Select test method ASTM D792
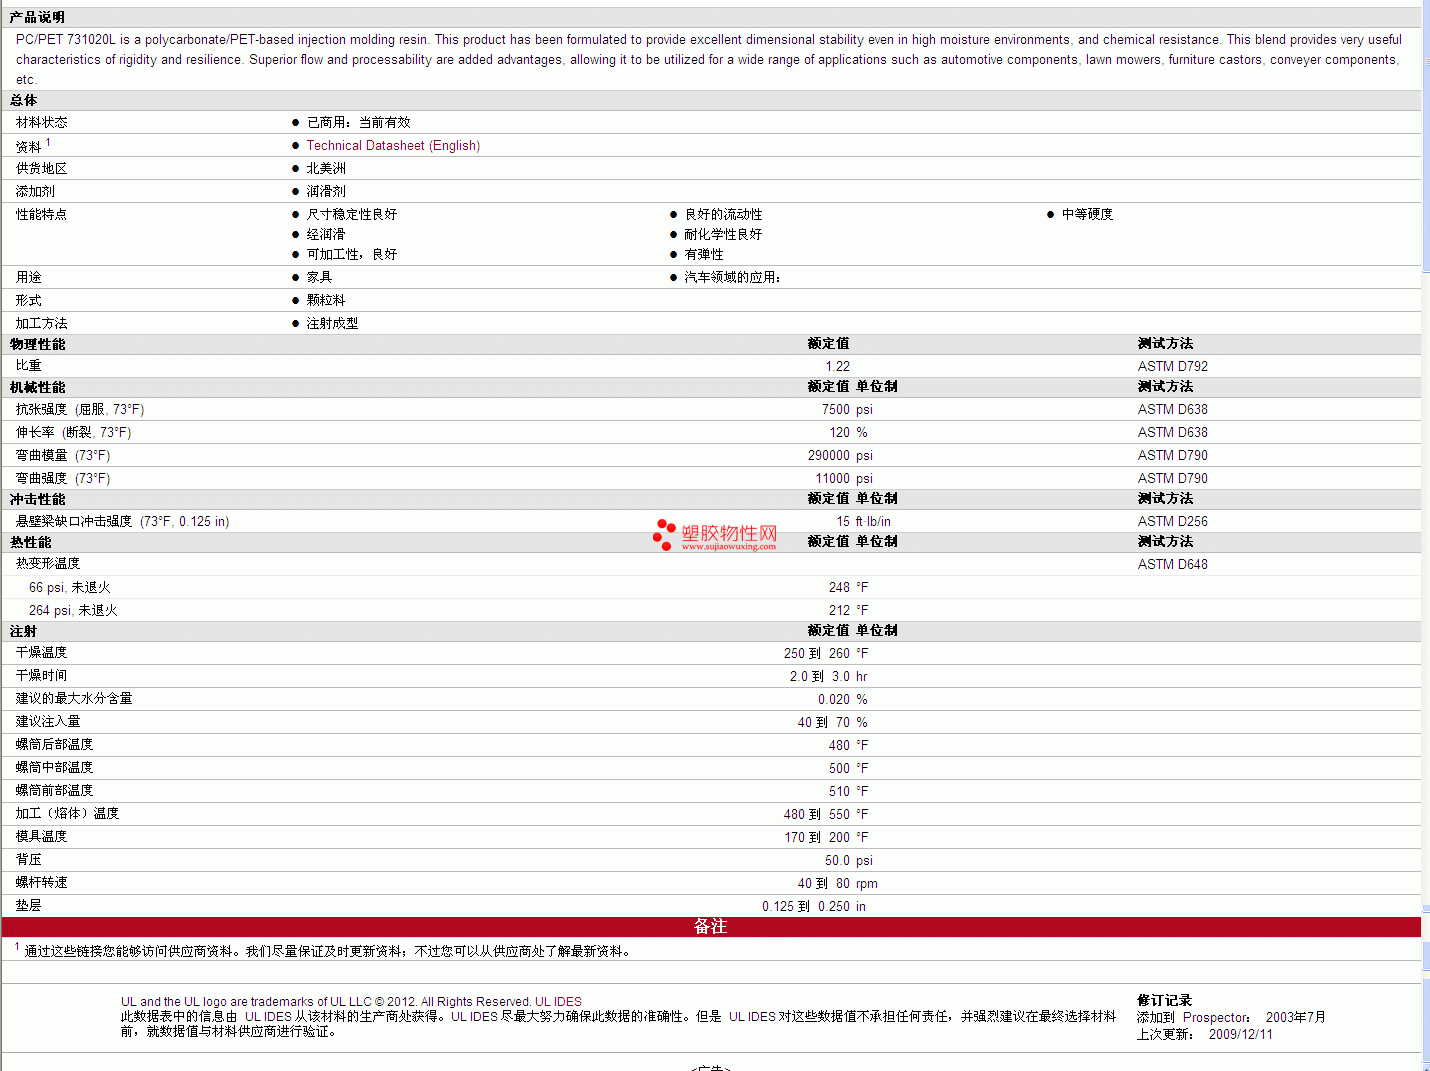 (x=1172, y=366)
